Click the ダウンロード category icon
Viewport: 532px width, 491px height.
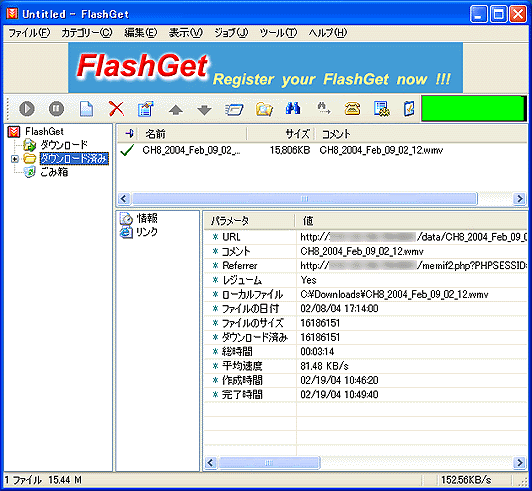pos(30,145)
